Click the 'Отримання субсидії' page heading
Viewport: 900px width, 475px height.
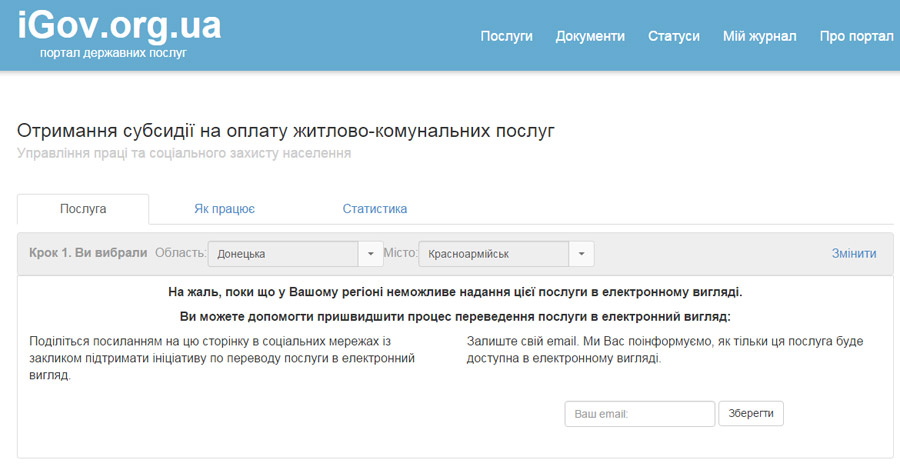pyautogui.click(x=285, y=131)
